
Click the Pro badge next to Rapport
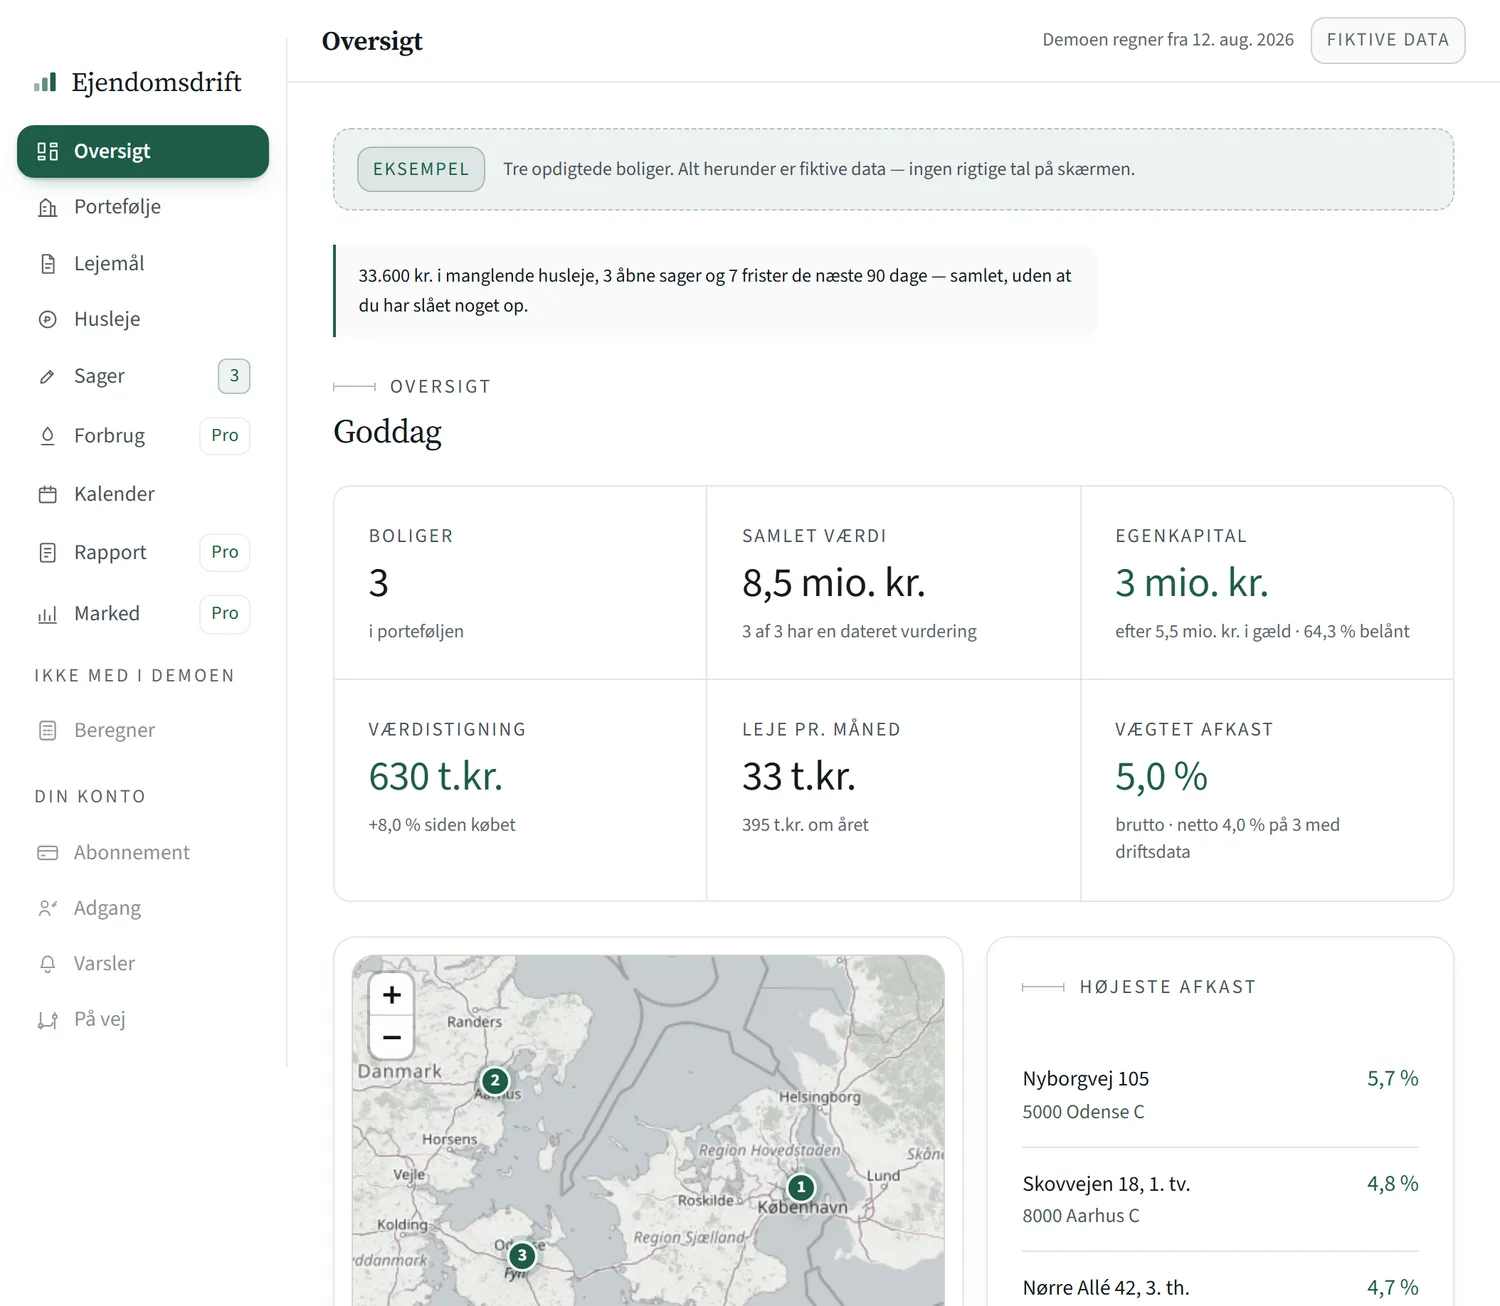[x=225, y=552]
